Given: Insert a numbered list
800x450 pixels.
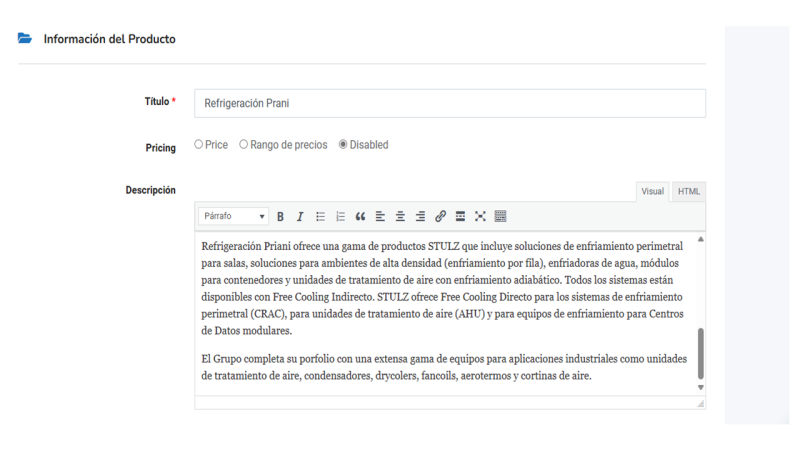Looking at the screenshot, I should pyautogui.click(x=340, y=216).
